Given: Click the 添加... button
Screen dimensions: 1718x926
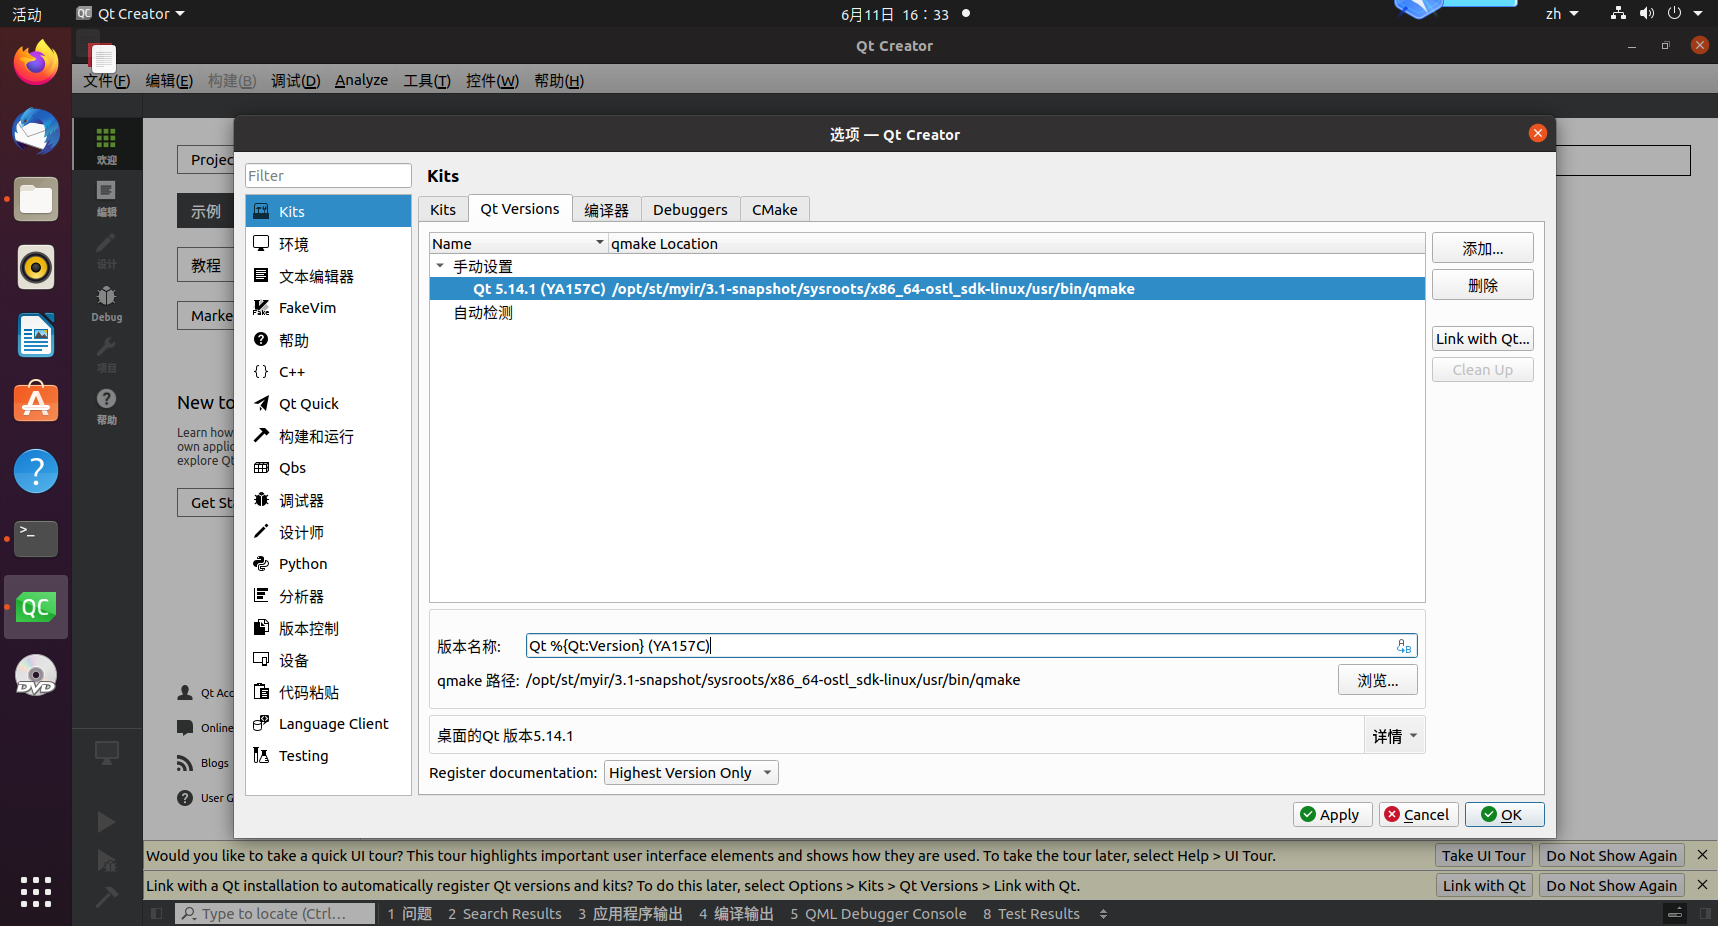Looking at the screenshot, I should click(x=1483, y=248).
